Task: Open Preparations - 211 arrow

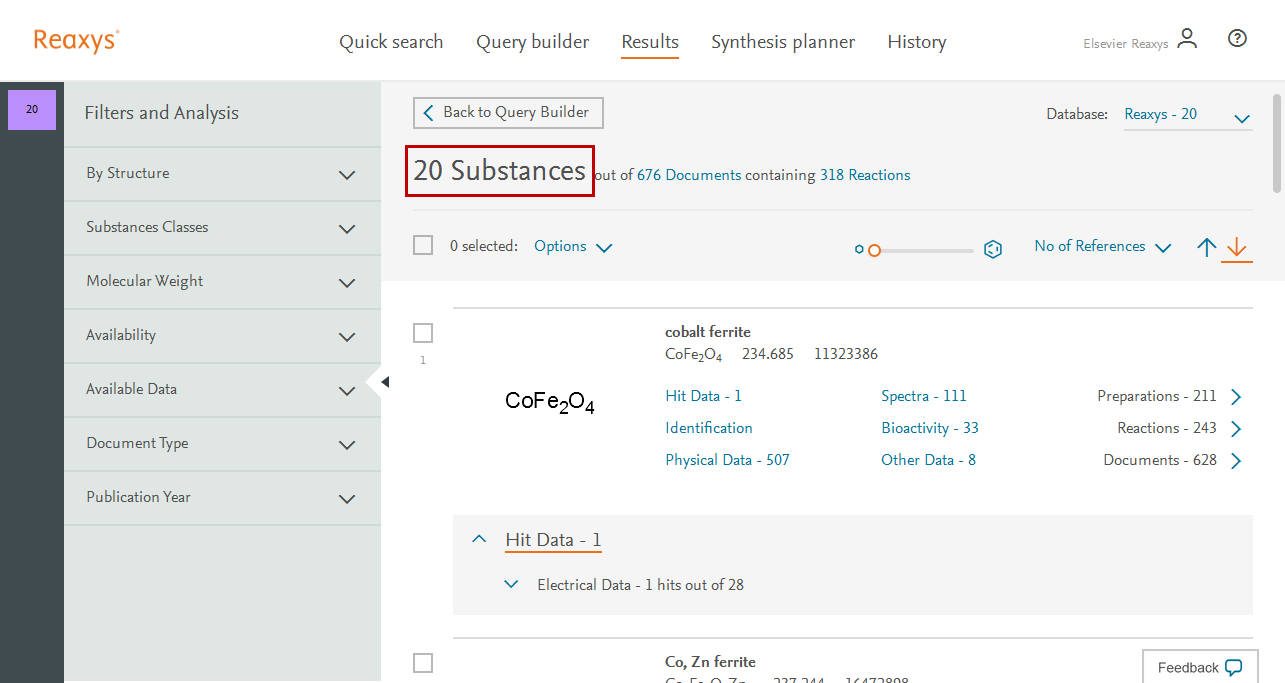Action: 1236,397
